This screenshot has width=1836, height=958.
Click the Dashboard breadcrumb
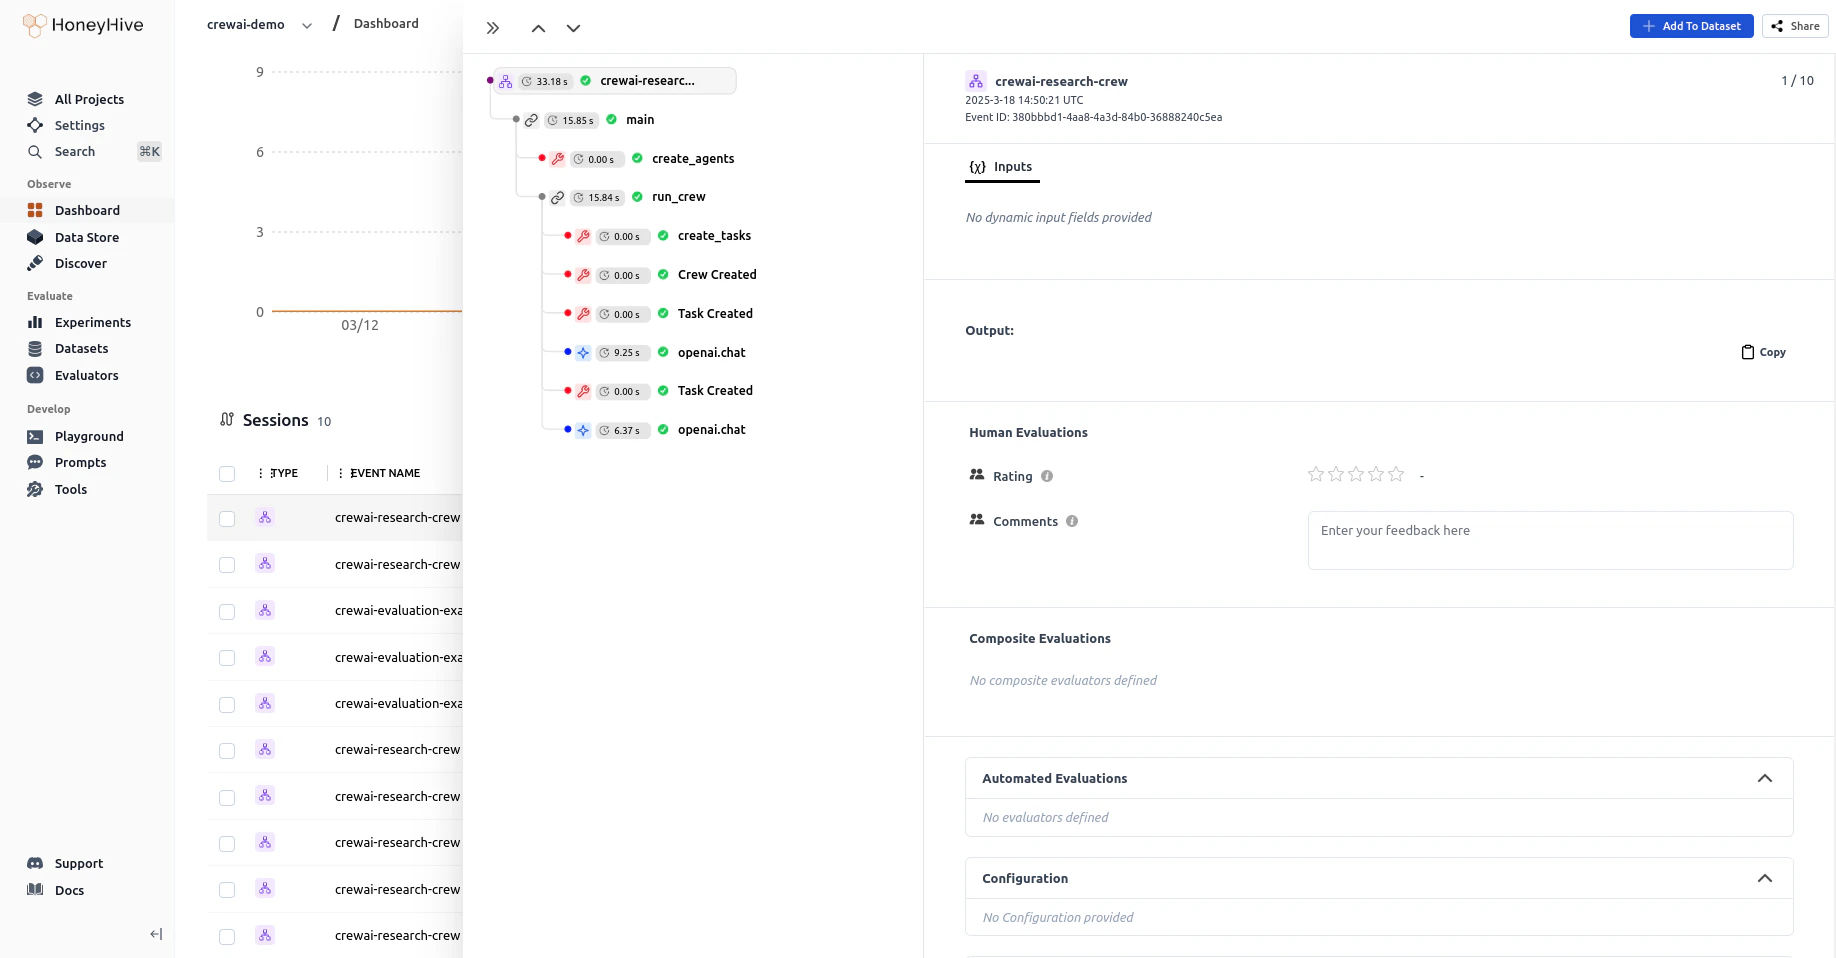coord(386,23)
